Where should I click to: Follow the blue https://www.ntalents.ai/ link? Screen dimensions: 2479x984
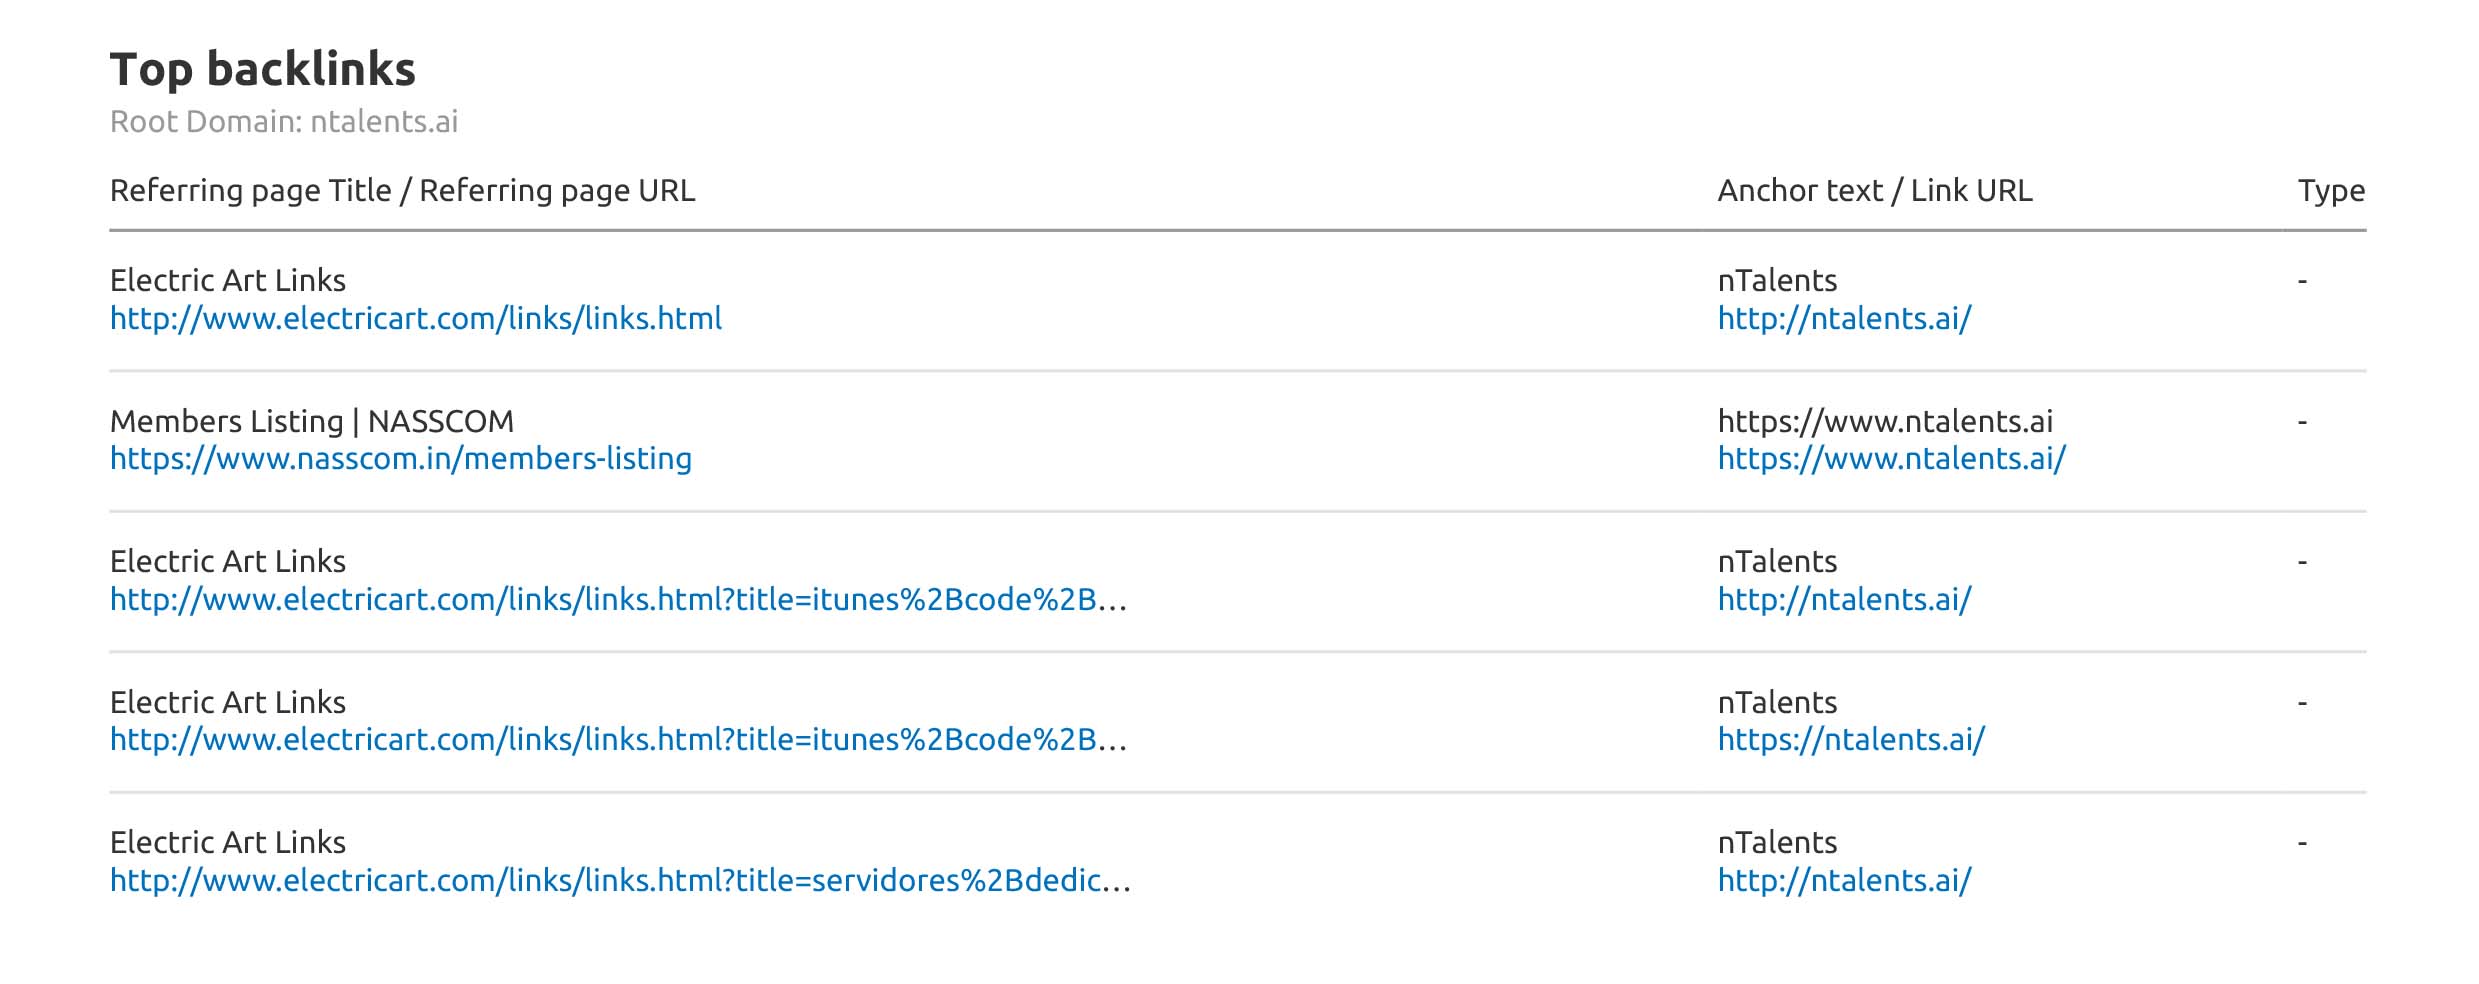point(1891,459)
